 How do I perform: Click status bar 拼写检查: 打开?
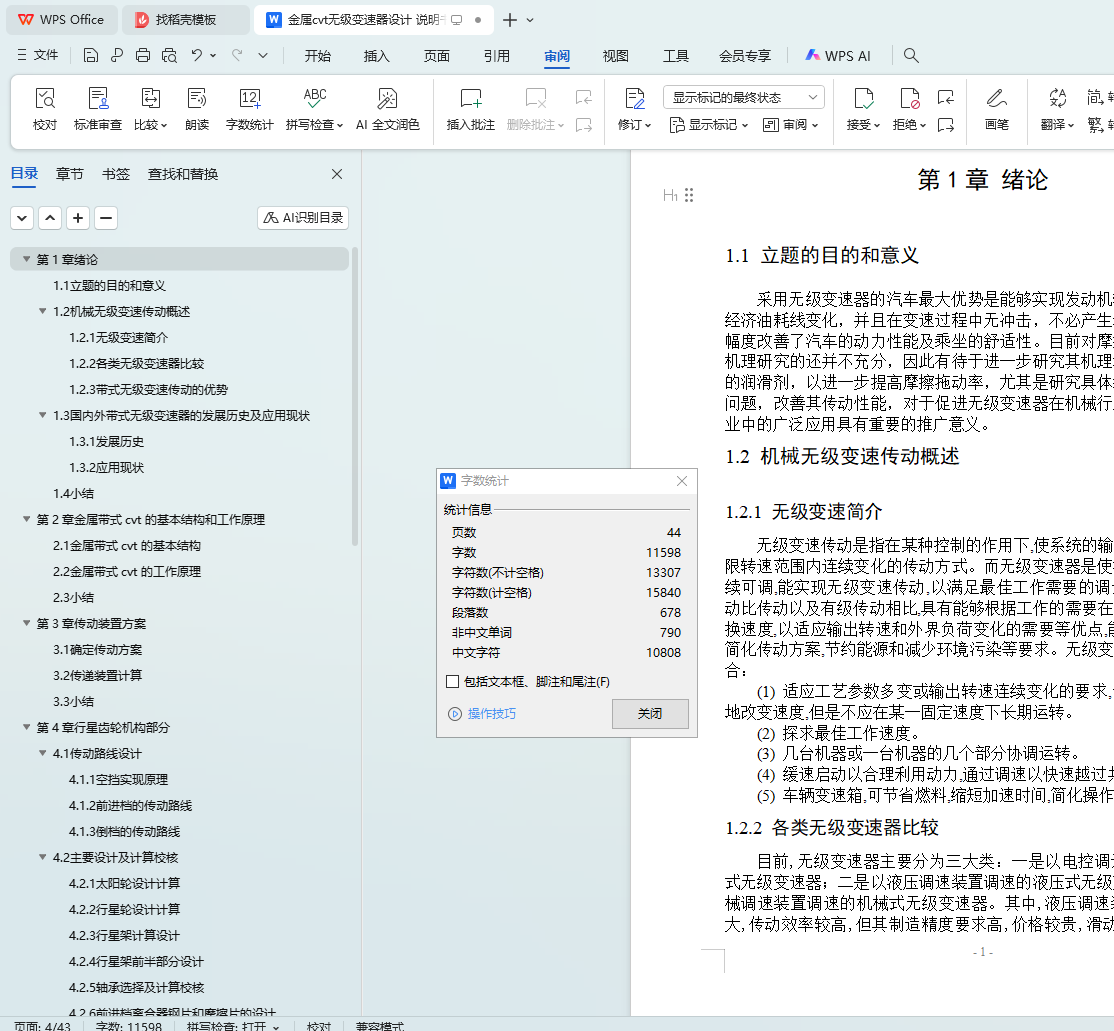232,1026
